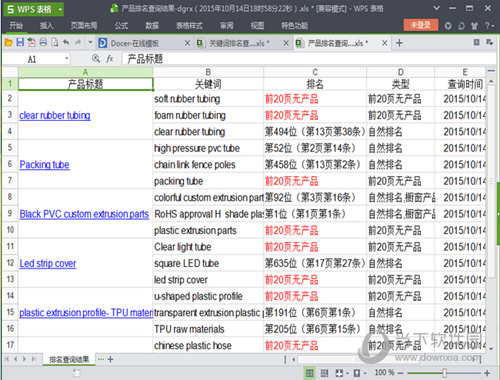500x380 pixels.
Task: Close the 关键词排名查 xls document tab
Action: pos(286,43)
